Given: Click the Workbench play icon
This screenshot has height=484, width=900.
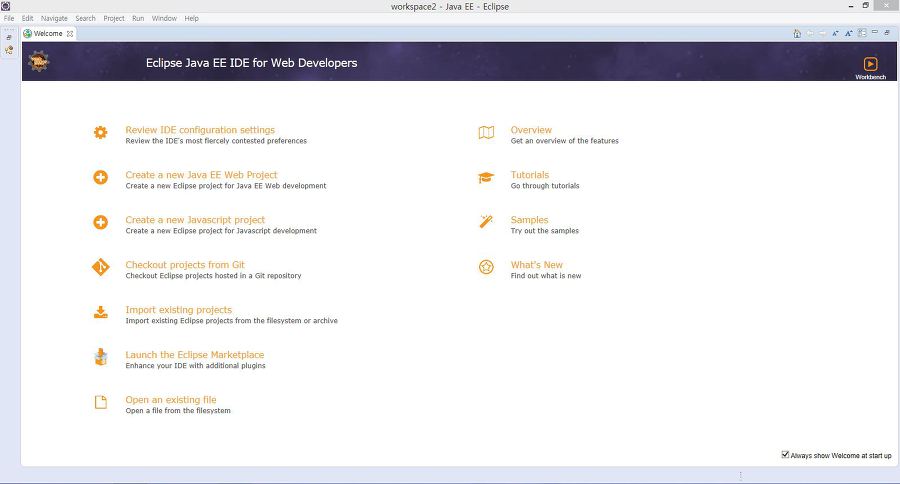Looking at the screenshot, I should [870, 64].
